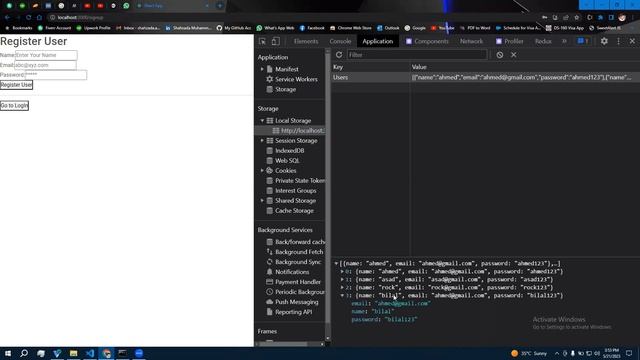Image resolution: width=640 pixels, height=360 pixels.
Task: Open Service Workers in Application section
Action: point(296,79)
